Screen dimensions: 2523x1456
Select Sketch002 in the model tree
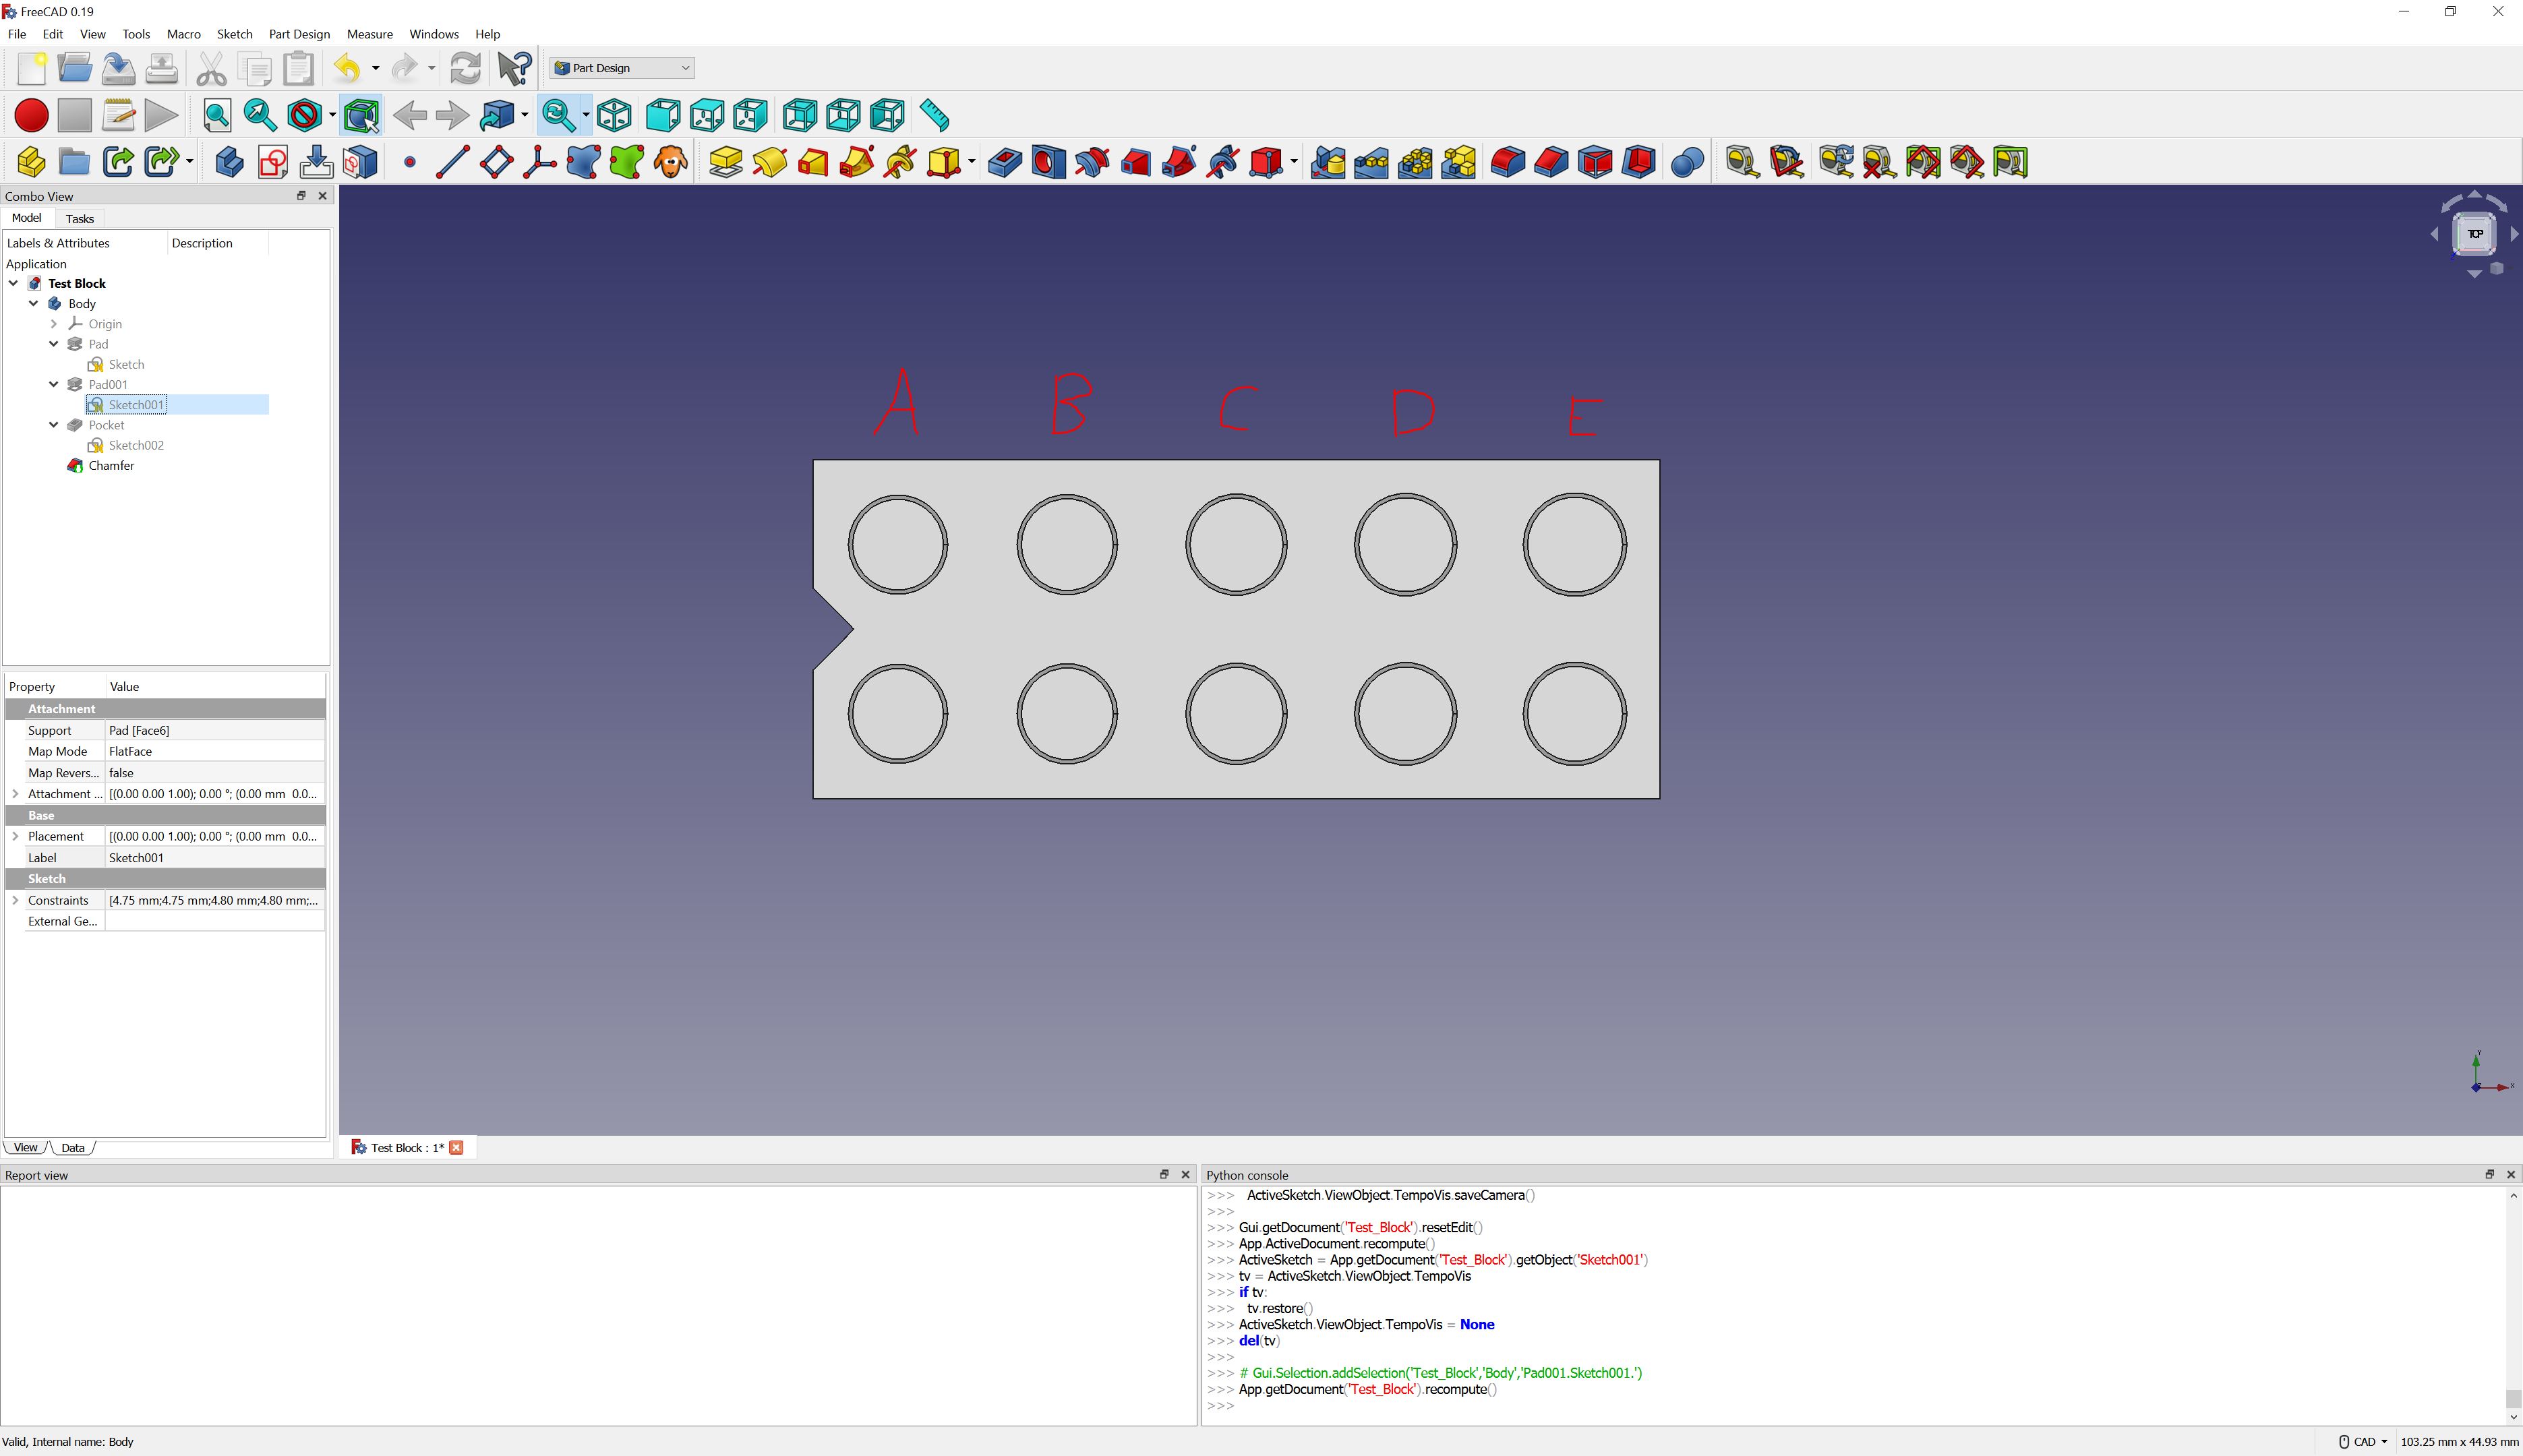[x=136, y=445]
